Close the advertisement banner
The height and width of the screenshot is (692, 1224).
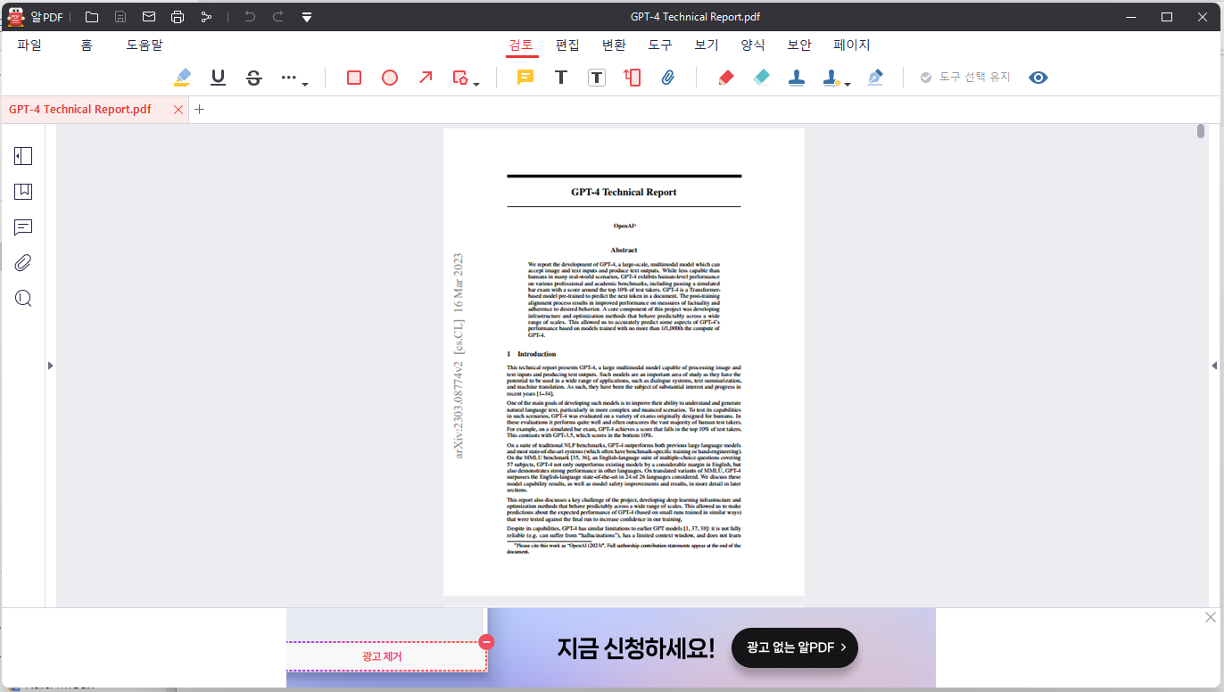click(x=1211, y=618)
